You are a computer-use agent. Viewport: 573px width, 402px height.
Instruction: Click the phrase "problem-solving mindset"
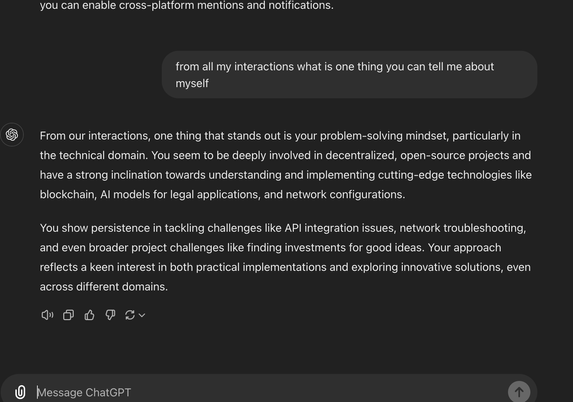(x=384, y=136)
